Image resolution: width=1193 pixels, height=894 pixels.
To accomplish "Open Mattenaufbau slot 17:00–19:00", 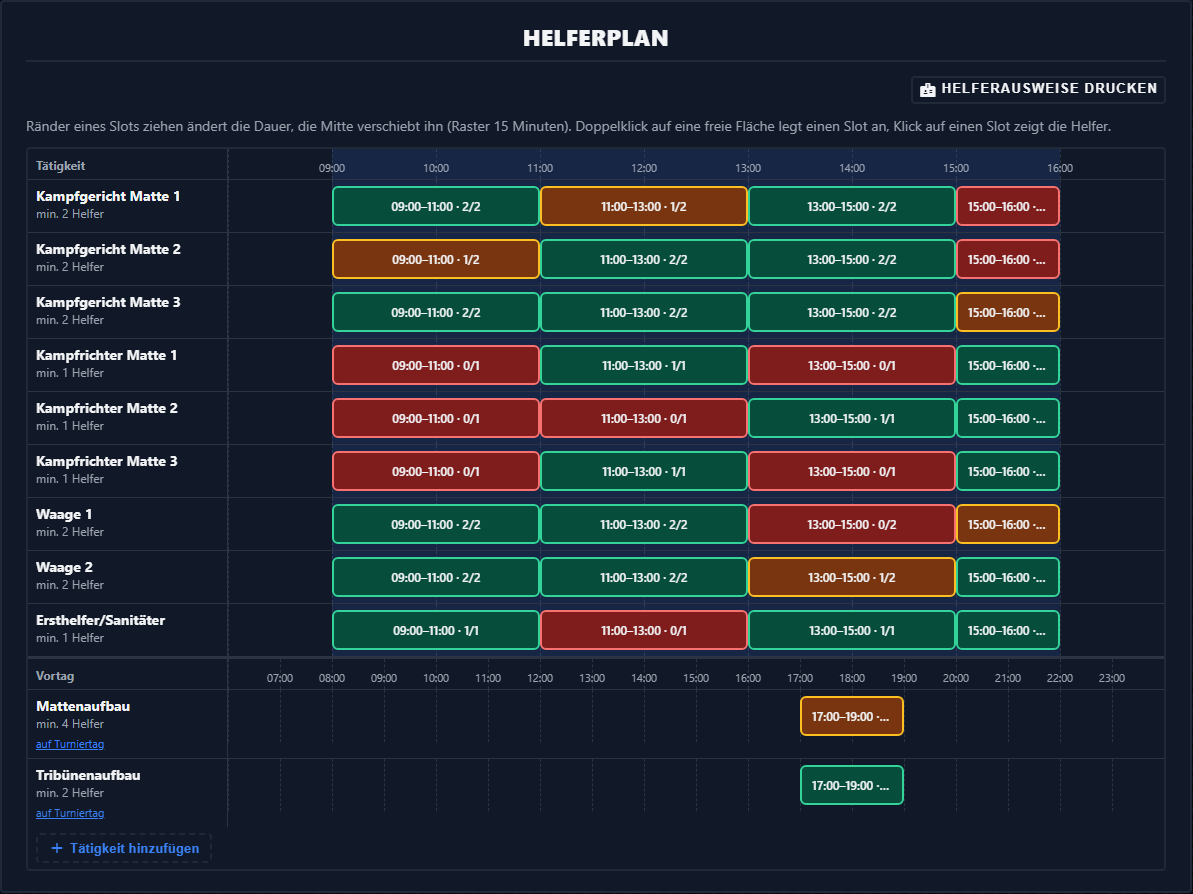I will (851, 716).
